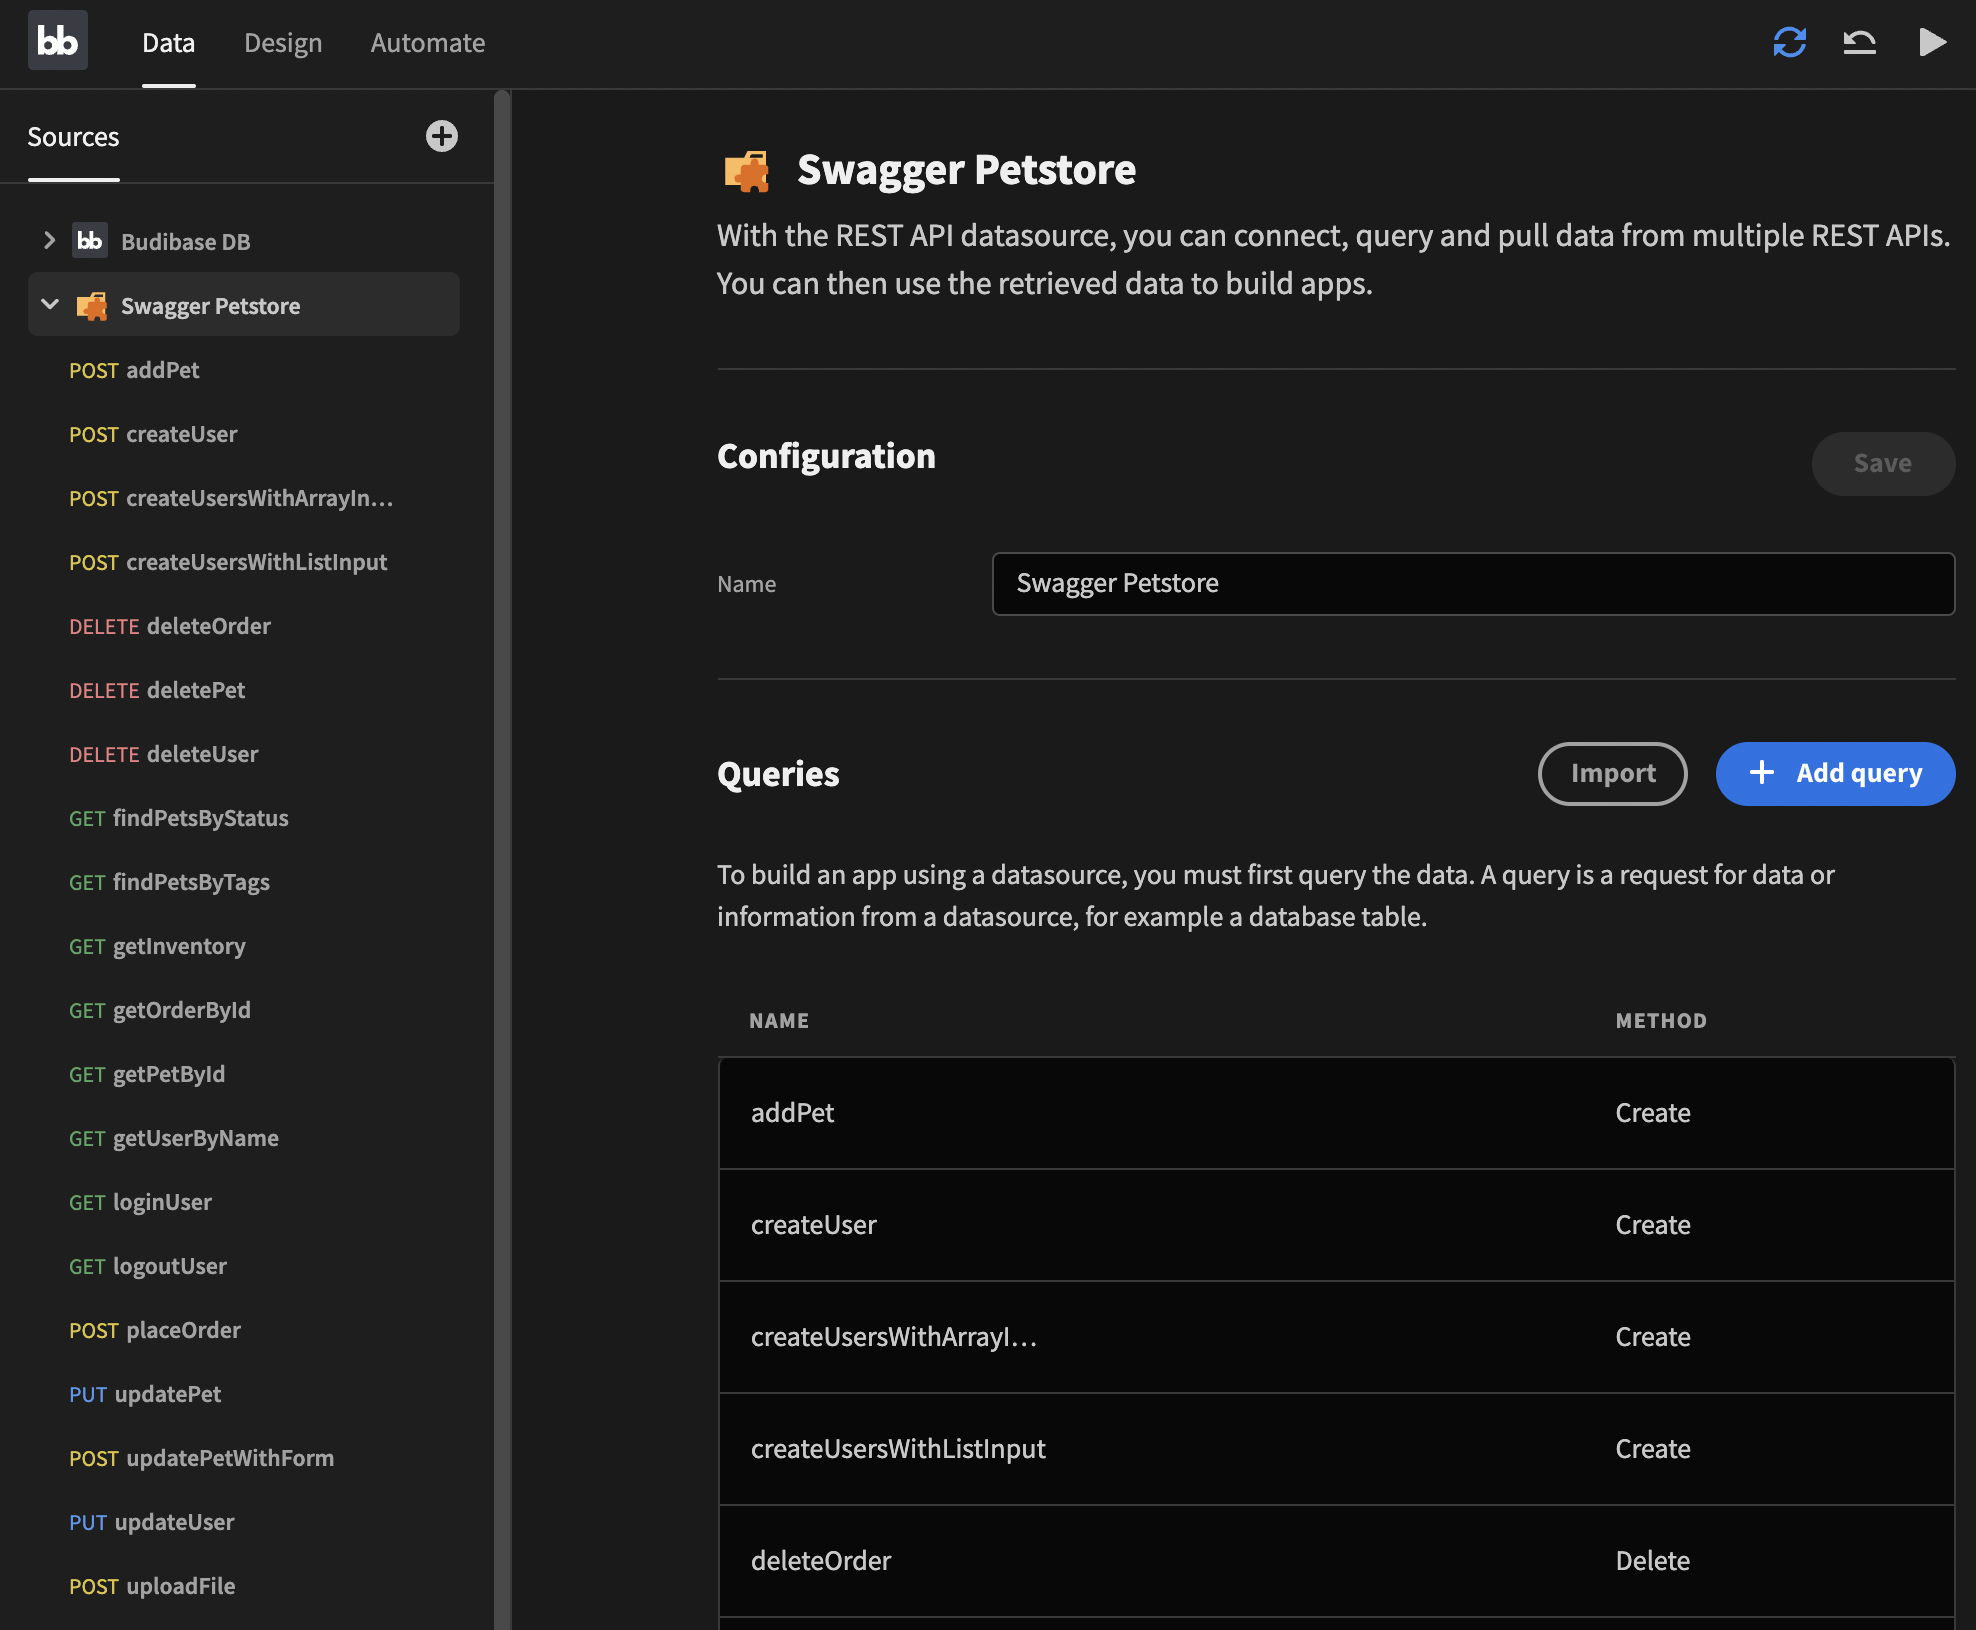Click the Budibase logo icon

57,41
